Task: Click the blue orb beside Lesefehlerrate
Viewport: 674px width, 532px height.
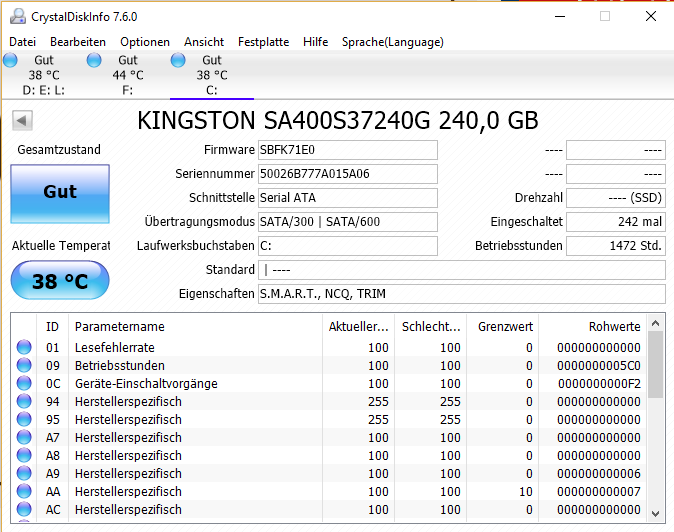Action: 24,348
